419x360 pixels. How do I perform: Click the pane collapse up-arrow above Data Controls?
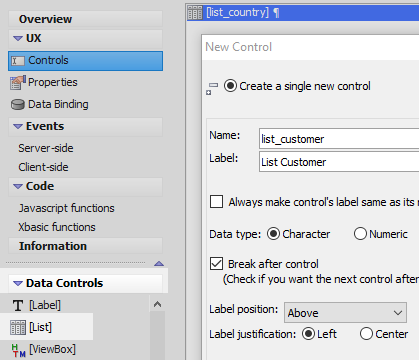159,264
